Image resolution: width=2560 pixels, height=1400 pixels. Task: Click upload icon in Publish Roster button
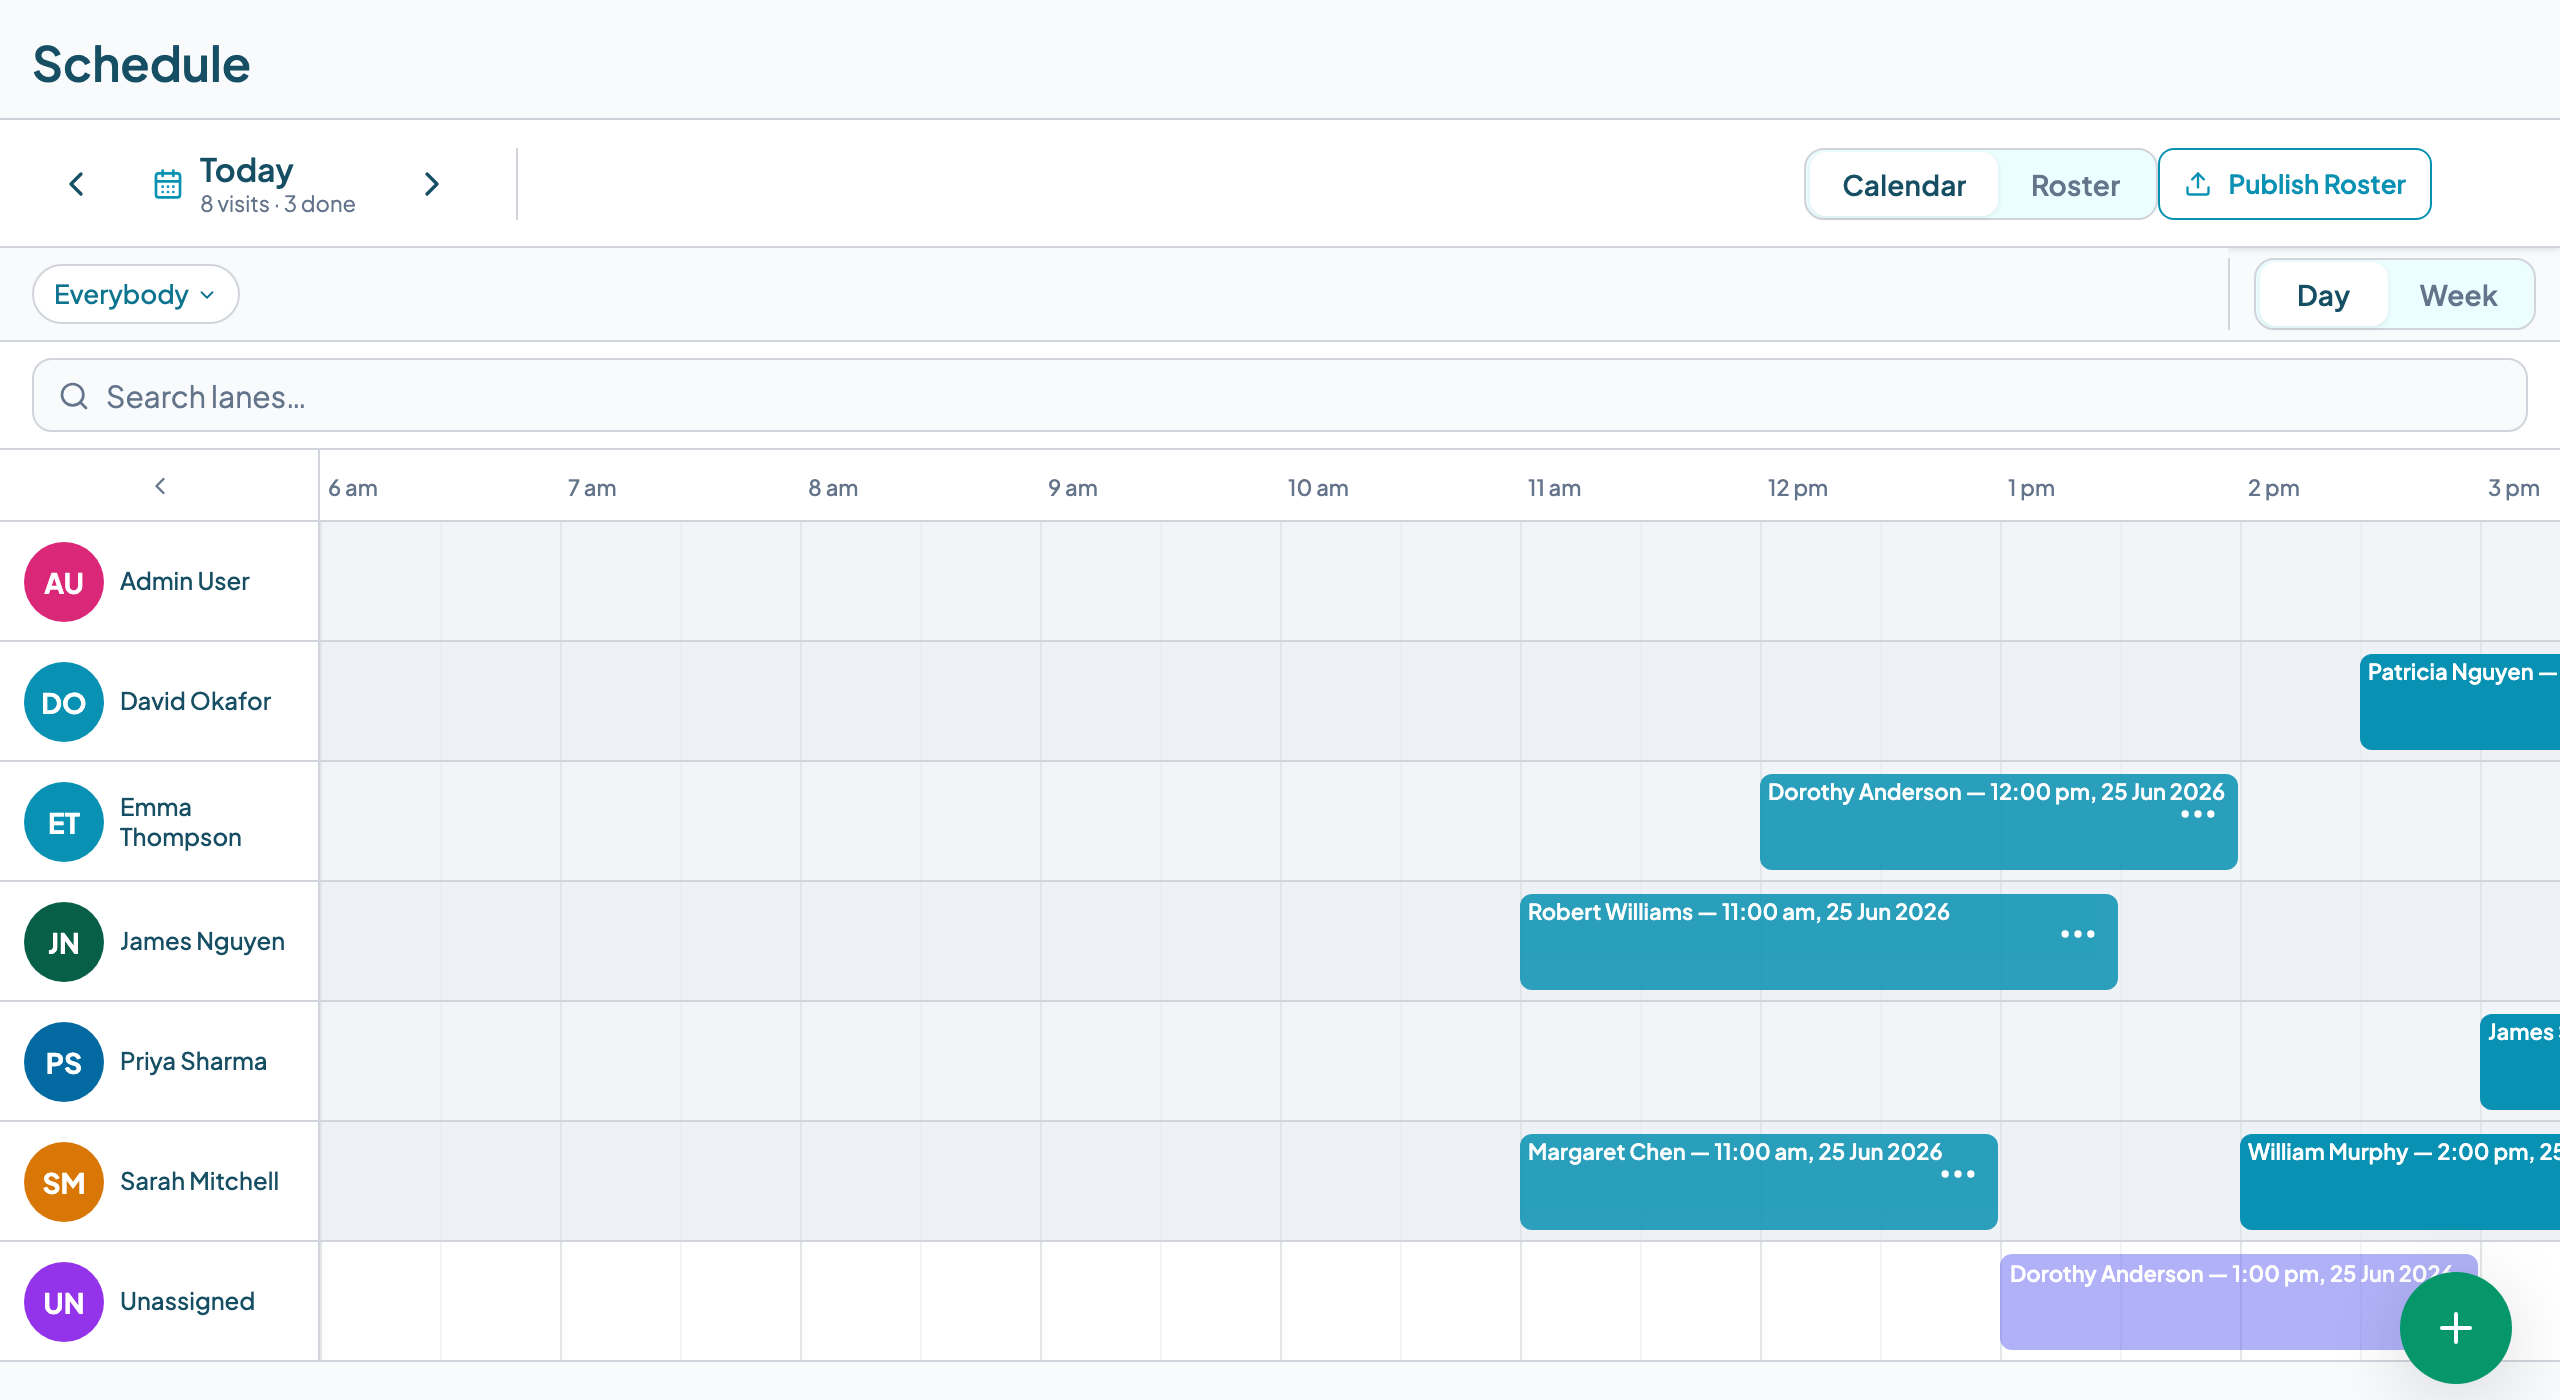tap(2198, 184)
